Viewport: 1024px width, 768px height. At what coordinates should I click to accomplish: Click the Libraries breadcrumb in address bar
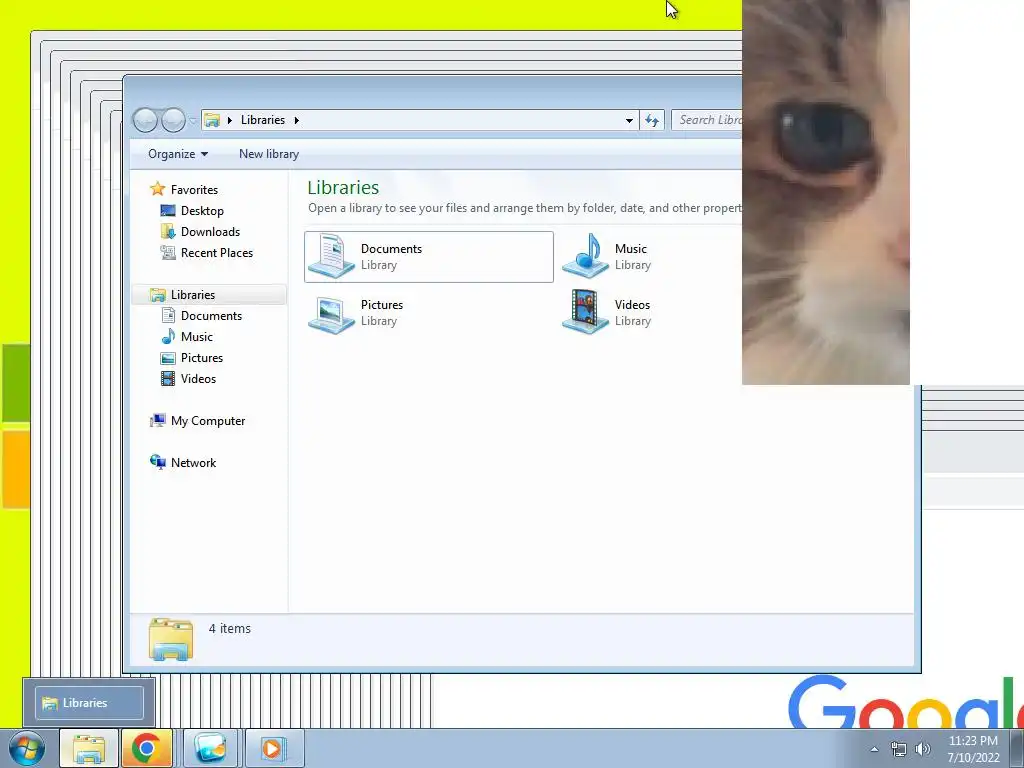tap(263, 120)
